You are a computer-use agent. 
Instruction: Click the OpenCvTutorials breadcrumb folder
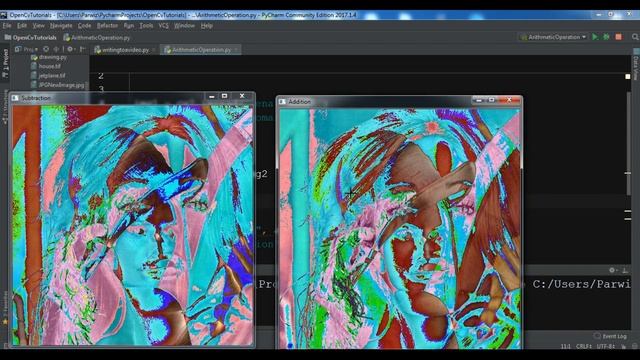point(31,38)
